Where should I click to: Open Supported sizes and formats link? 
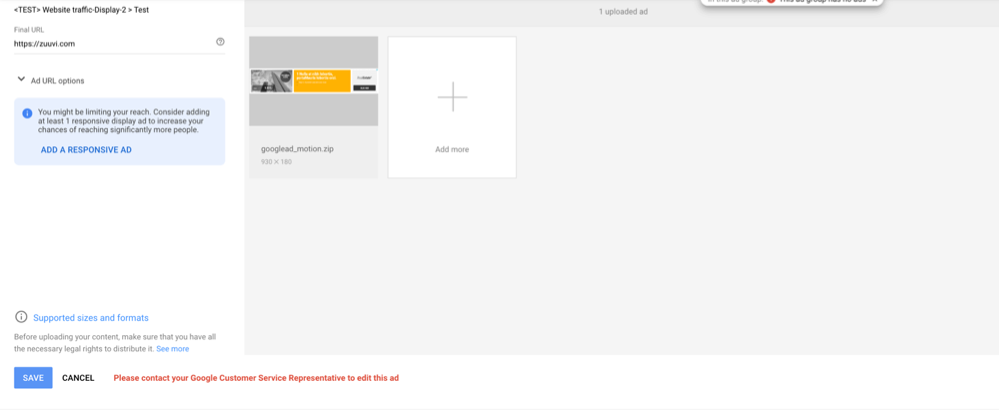[90, 318]
